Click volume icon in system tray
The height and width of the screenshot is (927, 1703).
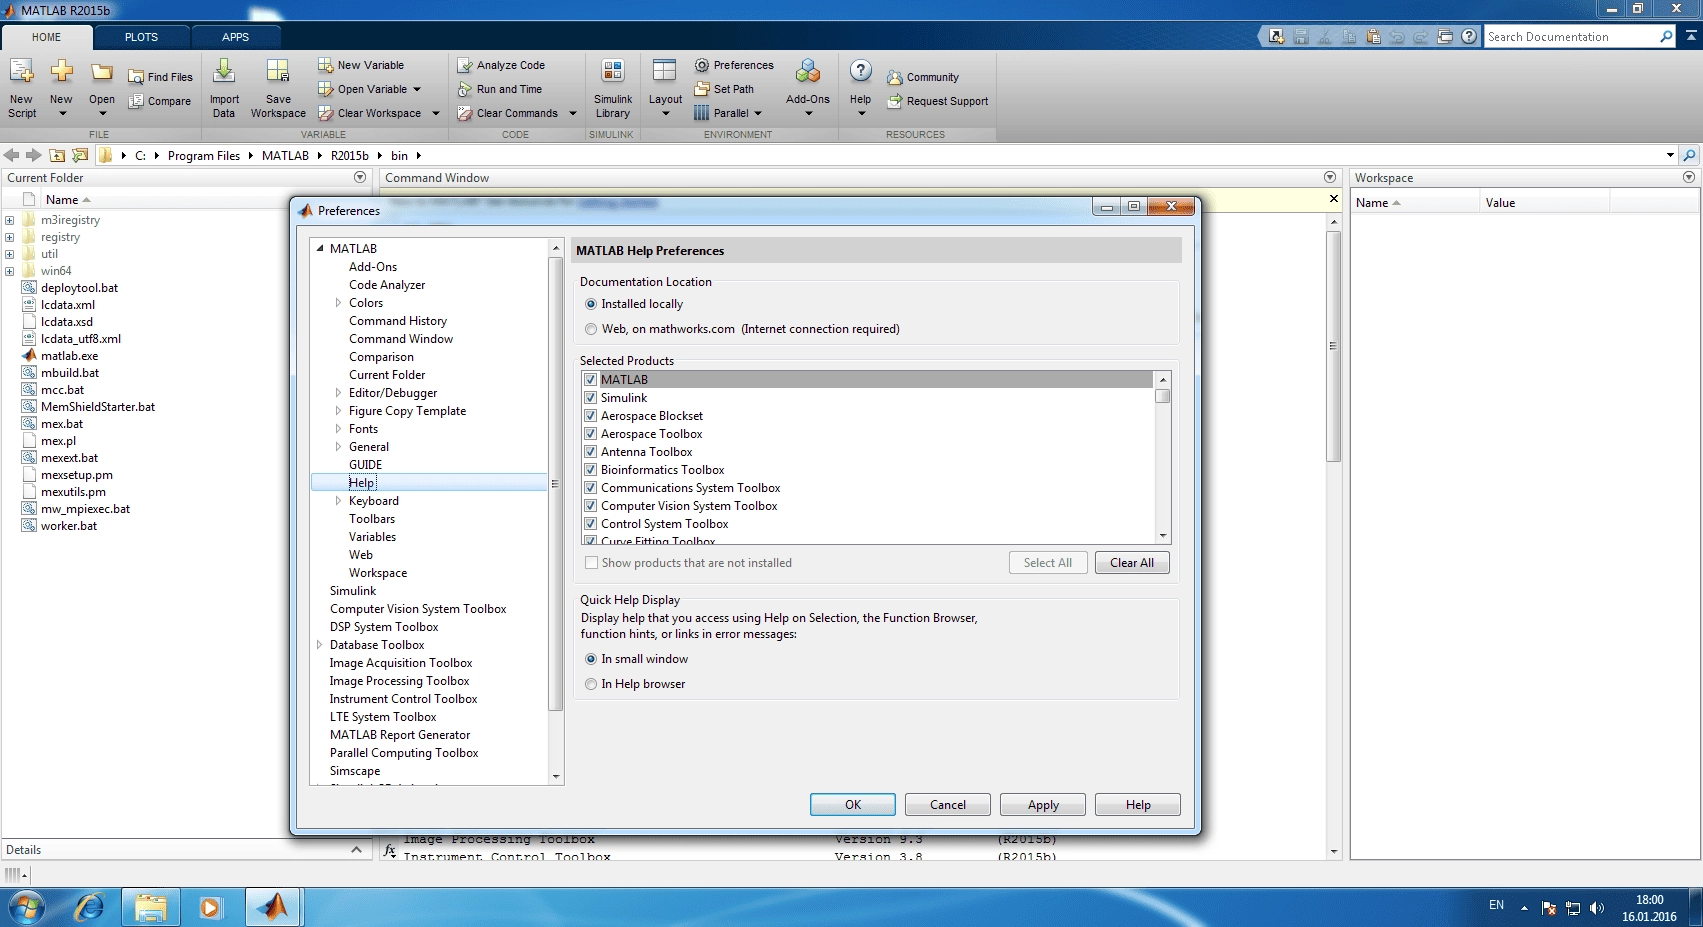coord(1596,908)
